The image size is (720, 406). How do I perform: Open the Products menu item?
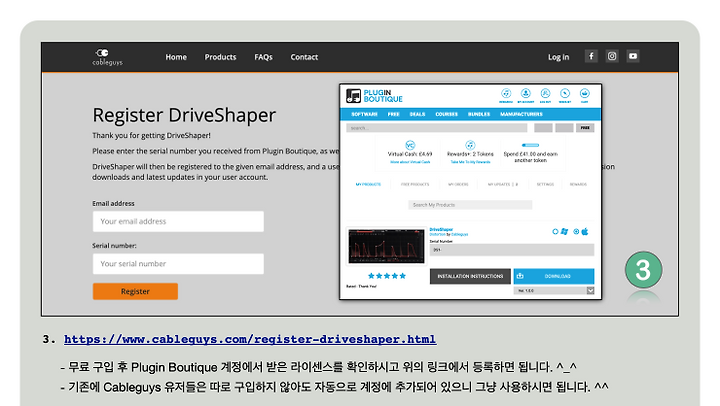pos(220,57)
